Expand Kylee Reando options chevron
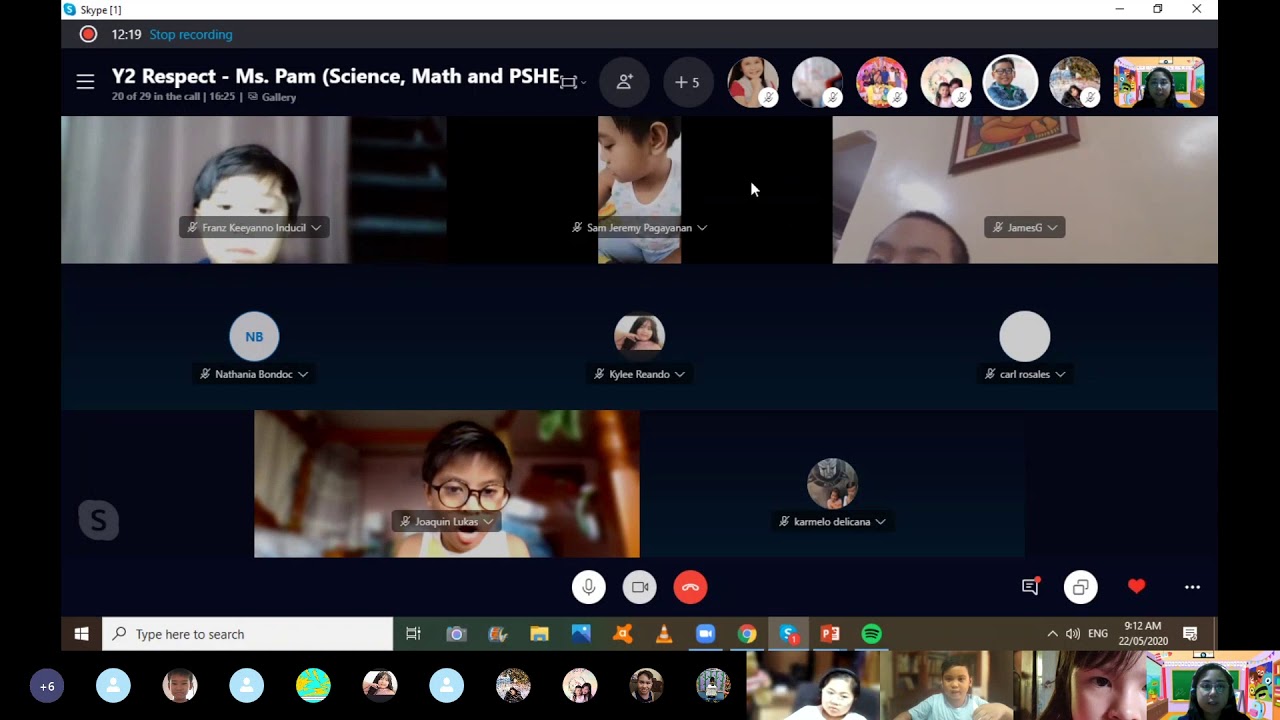 click(679, 374)
